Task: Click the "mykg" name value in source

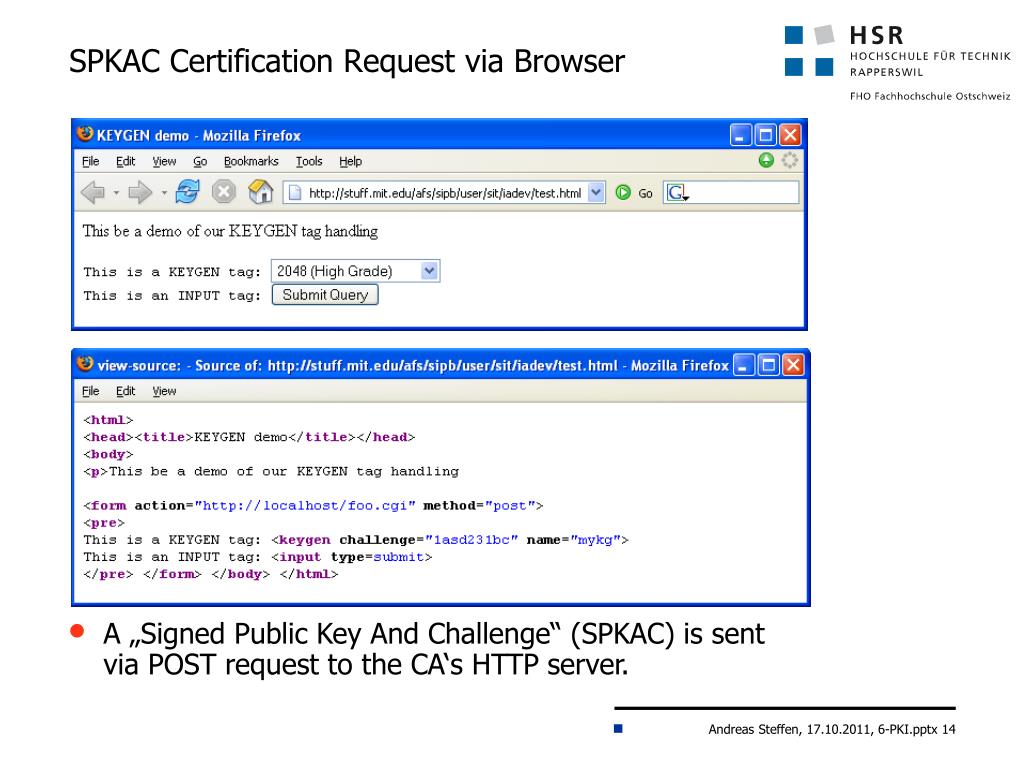Action: [x=595, y=539]
